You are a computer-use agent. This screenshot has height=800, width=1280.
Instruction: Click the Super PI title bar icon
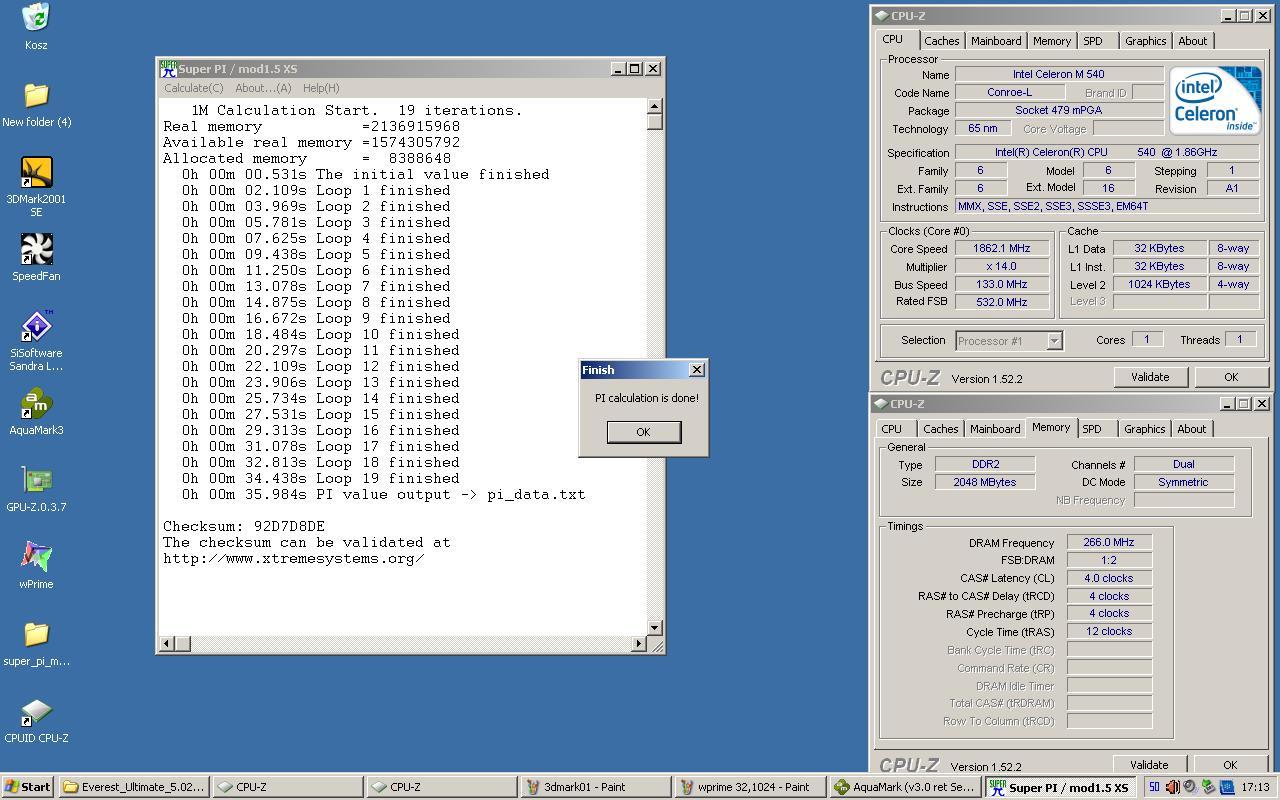(168, 68)
